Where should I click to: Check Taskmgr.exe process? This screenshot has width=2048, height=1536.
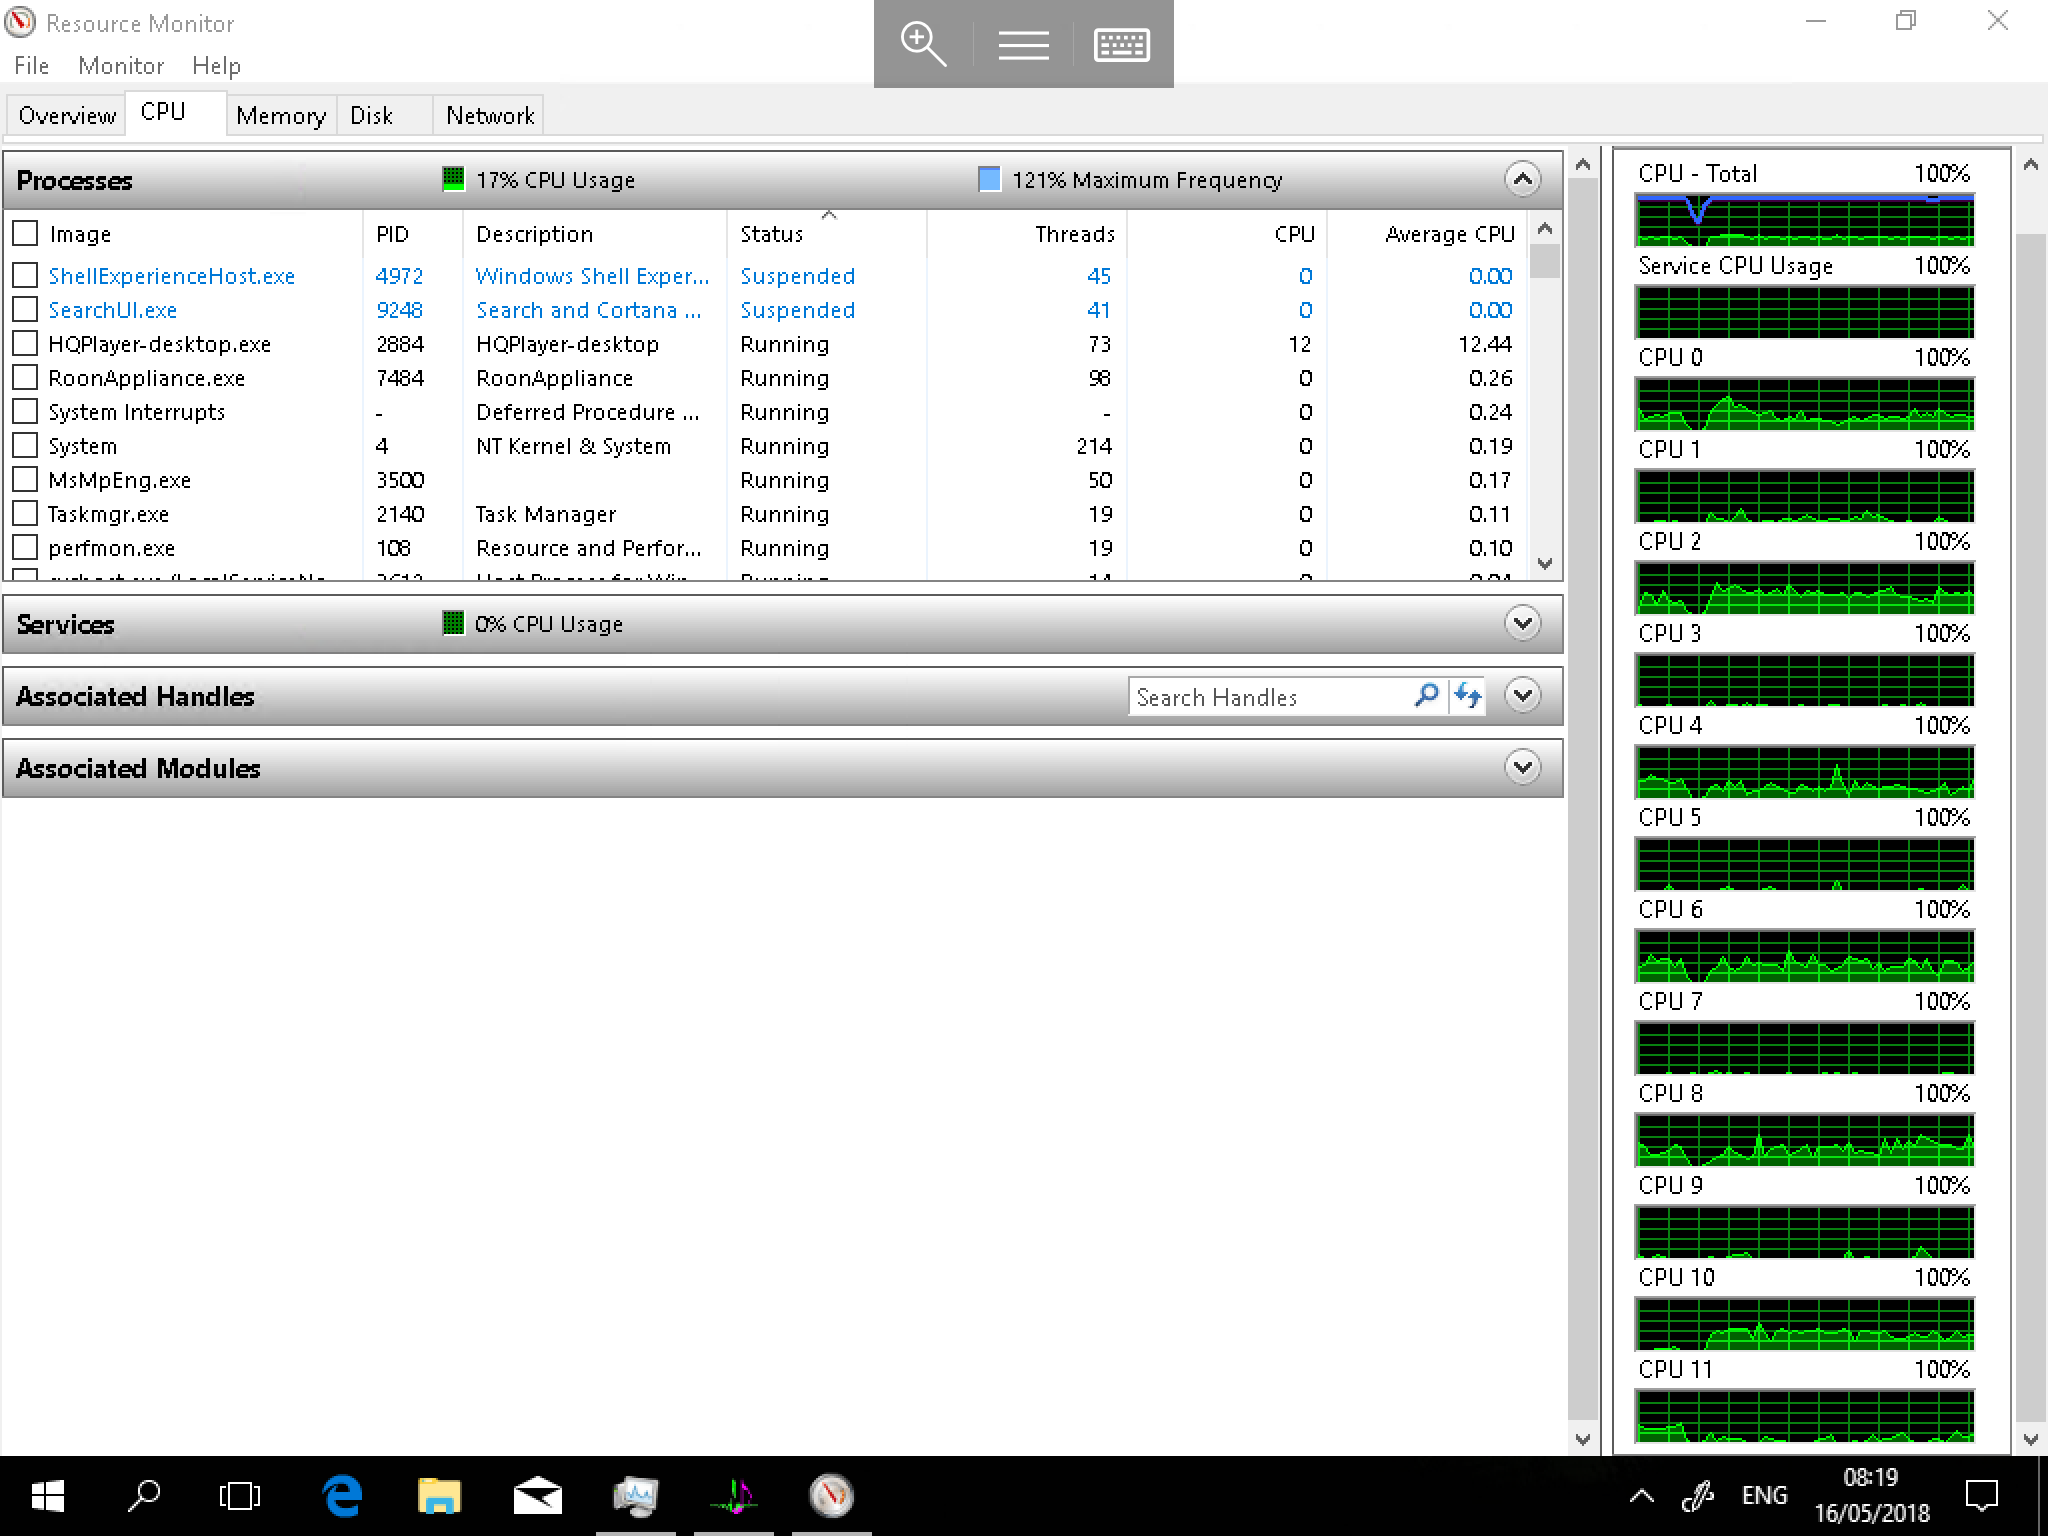(x=25, y=513)
